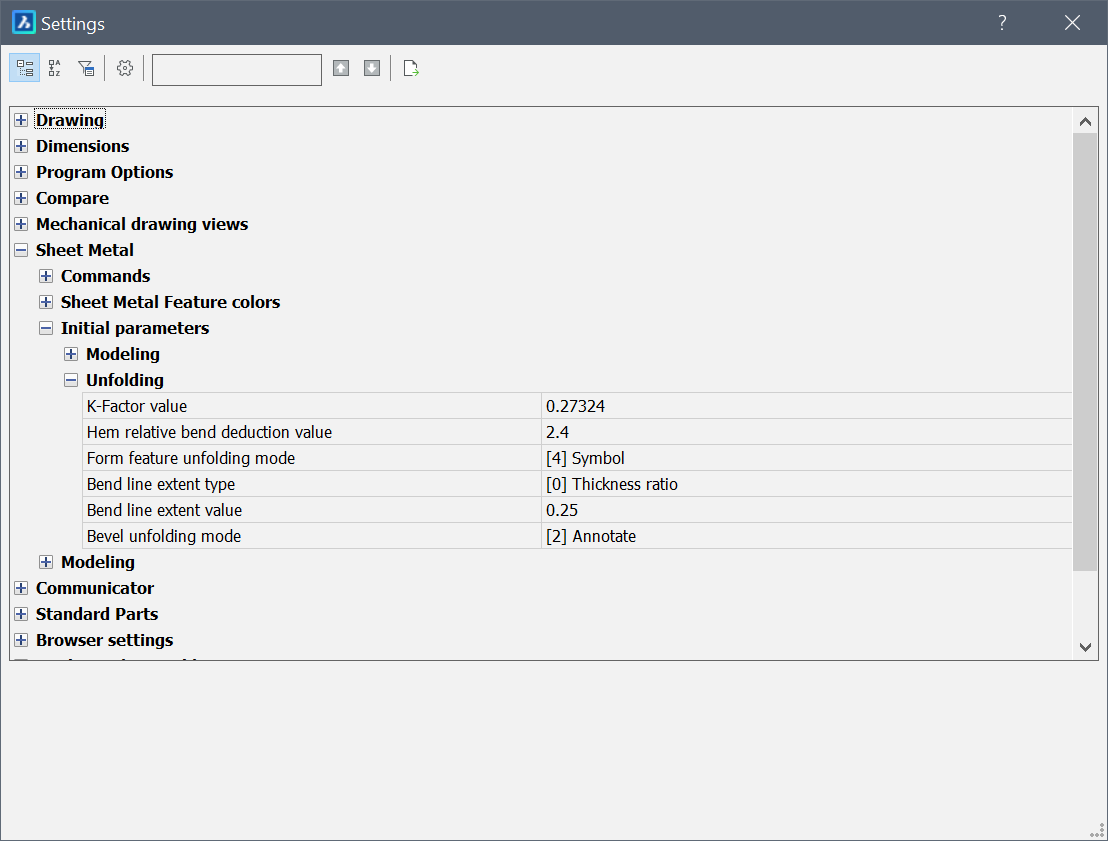Image resolution: width=1108 pixels, height=841 pixels.
Task: Switch to the categorized tree view icon
Action: click(25, 68)
